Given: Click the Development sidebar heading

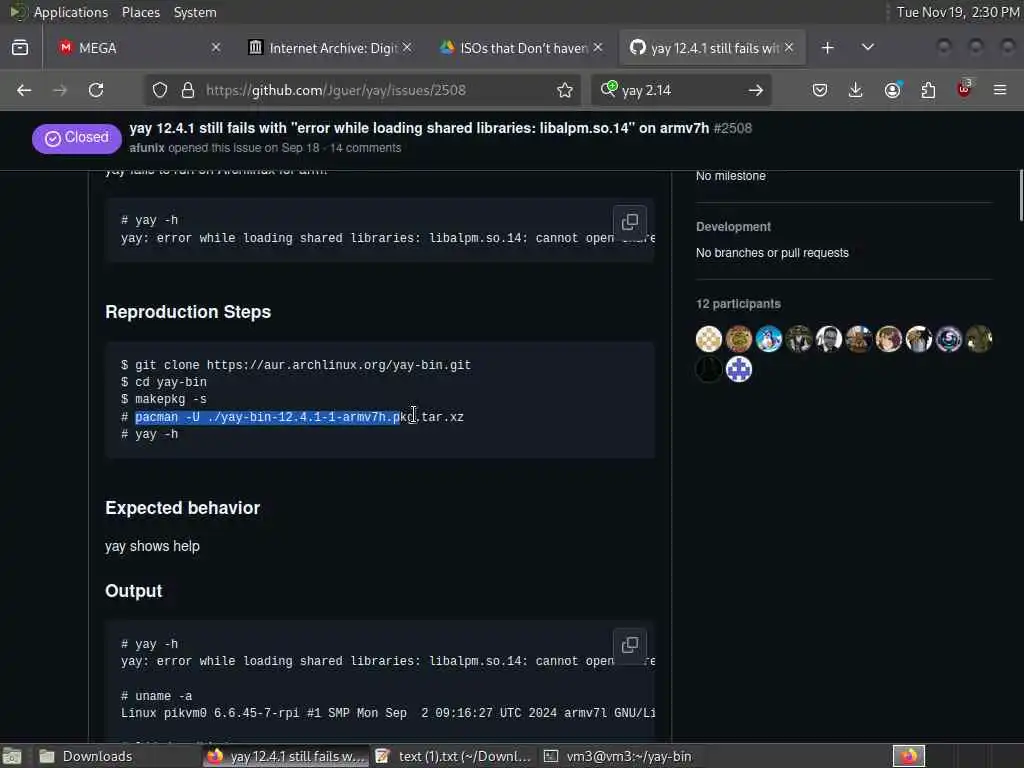Looking at the screenshot, I should (x=733, y=227).
